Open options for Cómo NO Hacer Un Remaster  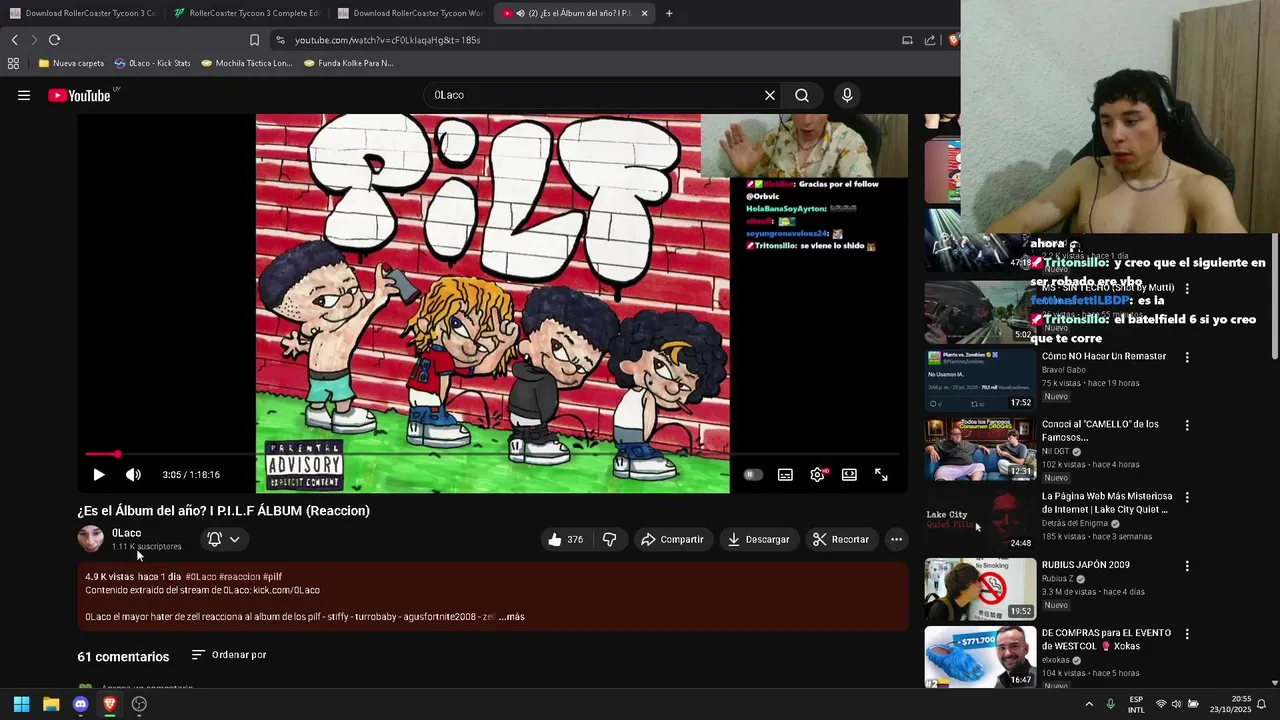pyautogui.click(x=1187, y=357)
